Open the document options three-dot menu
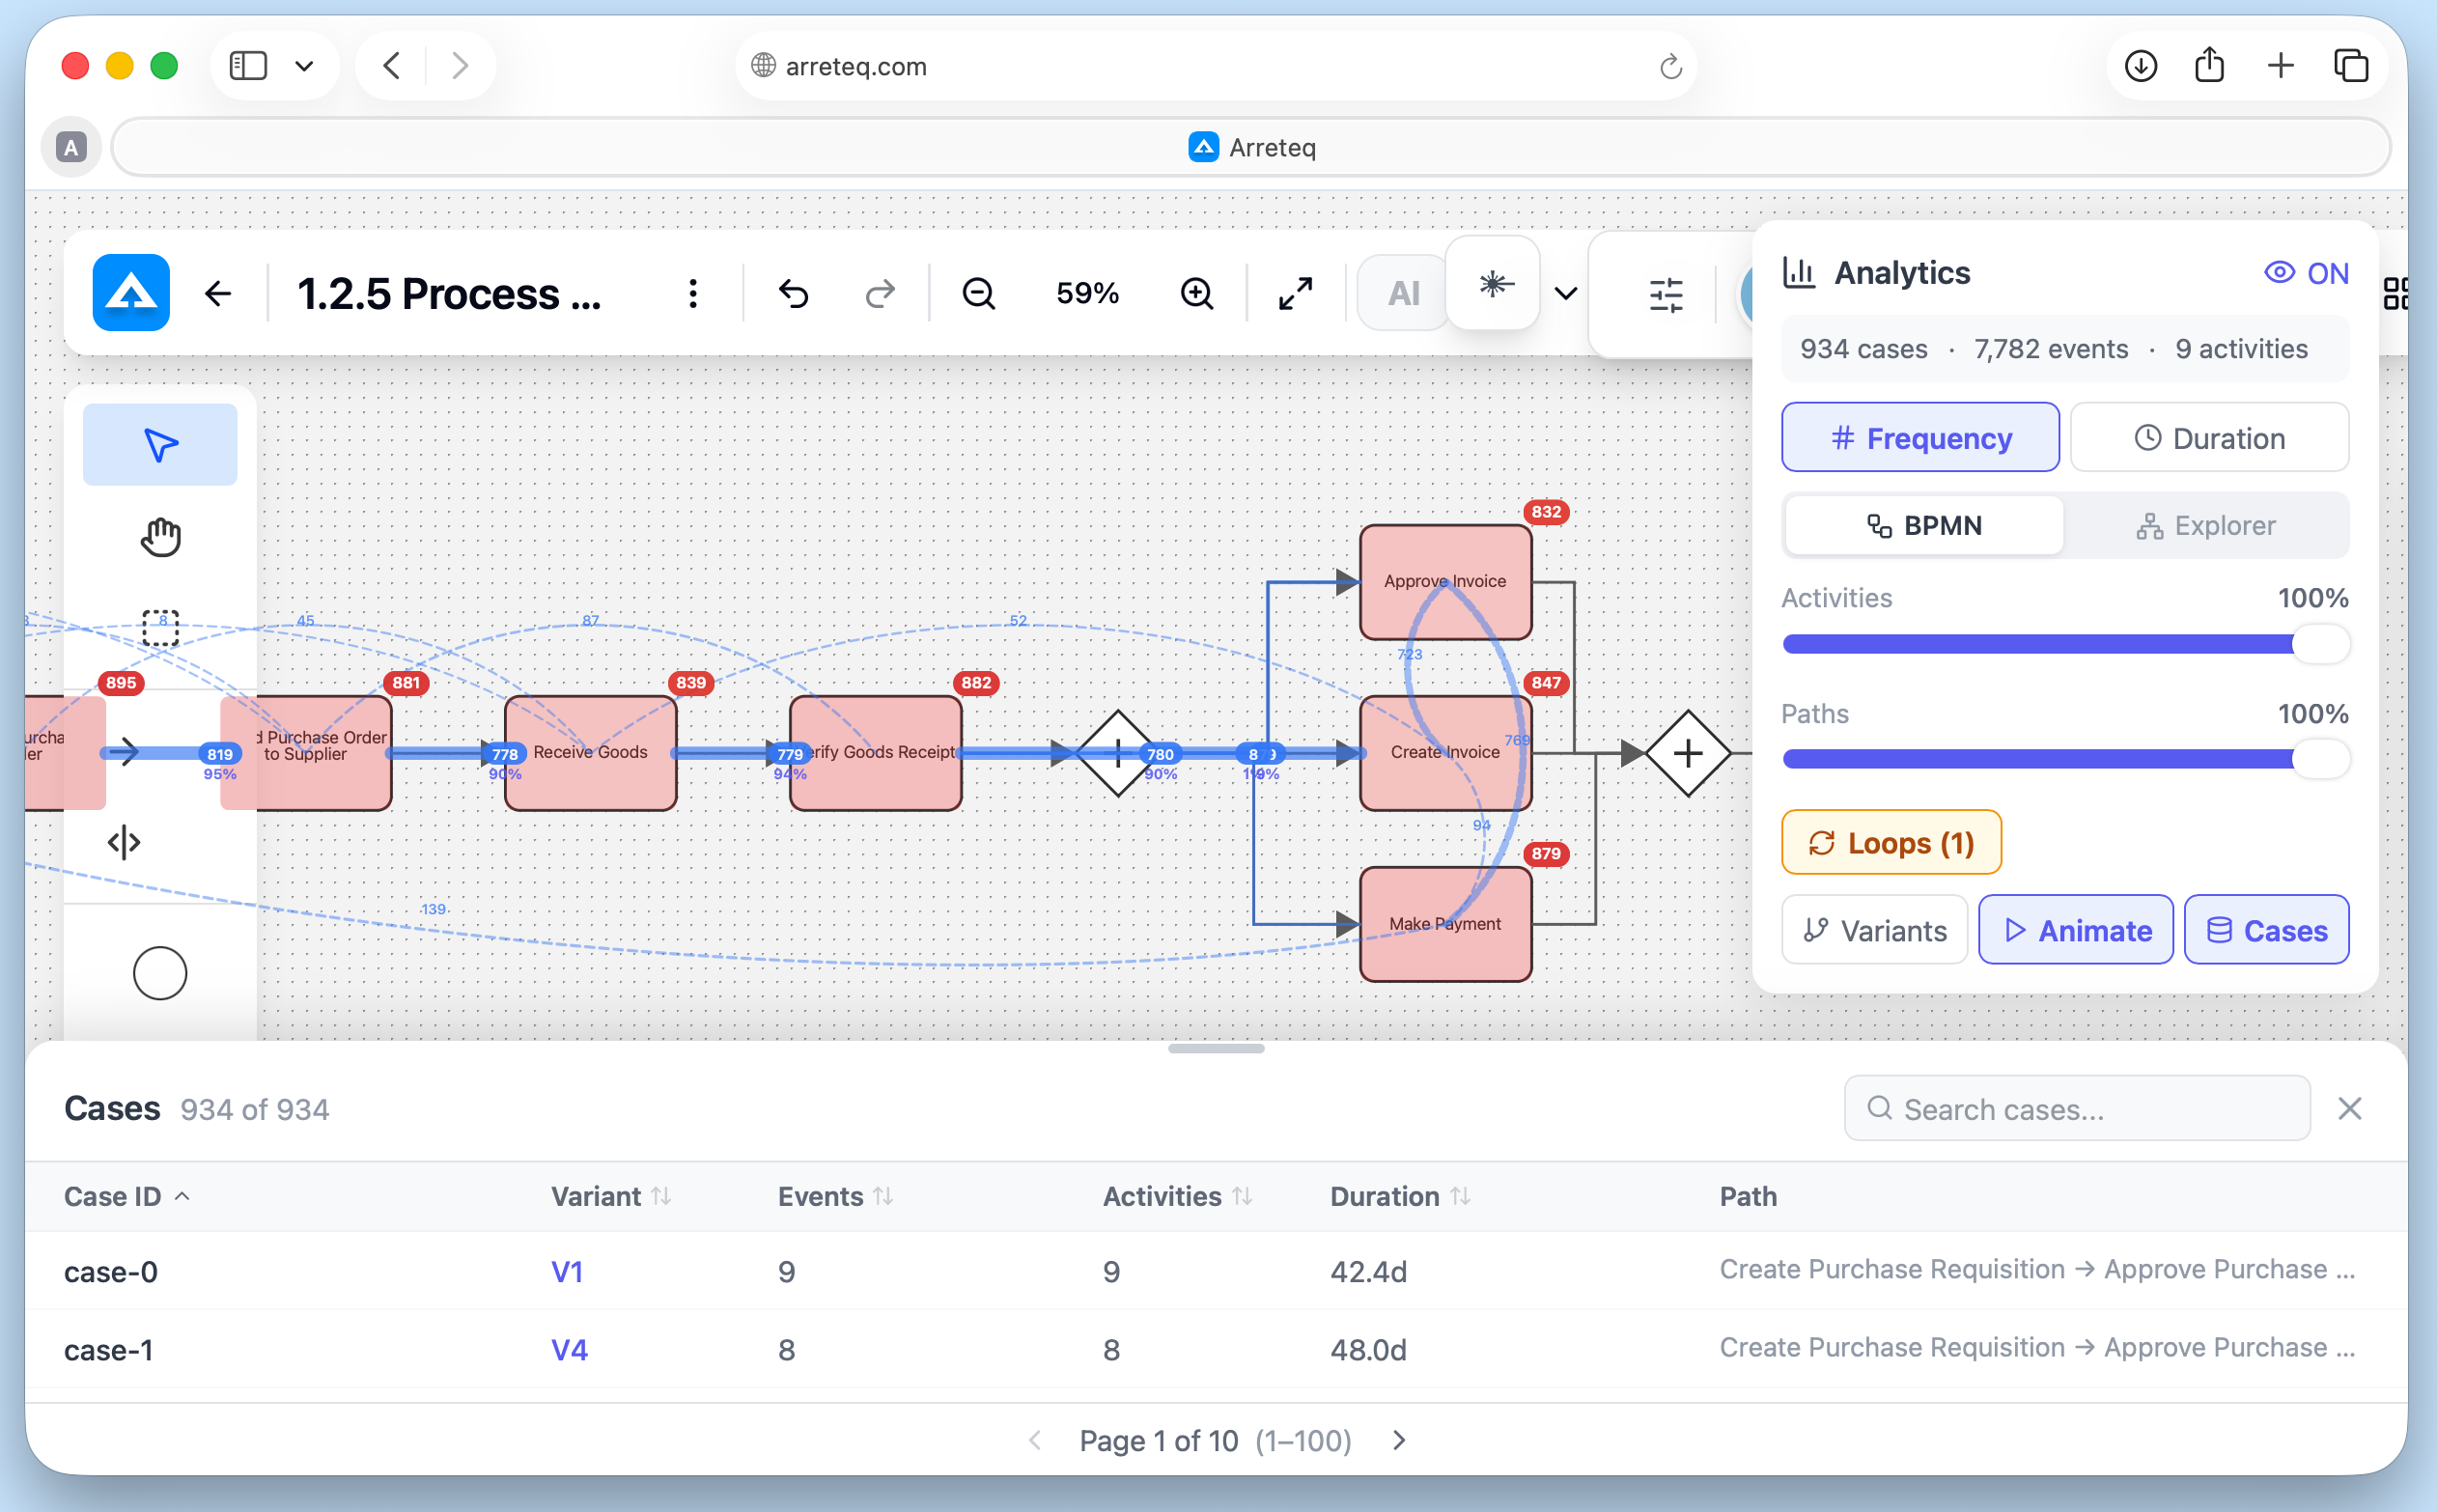The image size is (2437, 1512). tap(692, 293)
